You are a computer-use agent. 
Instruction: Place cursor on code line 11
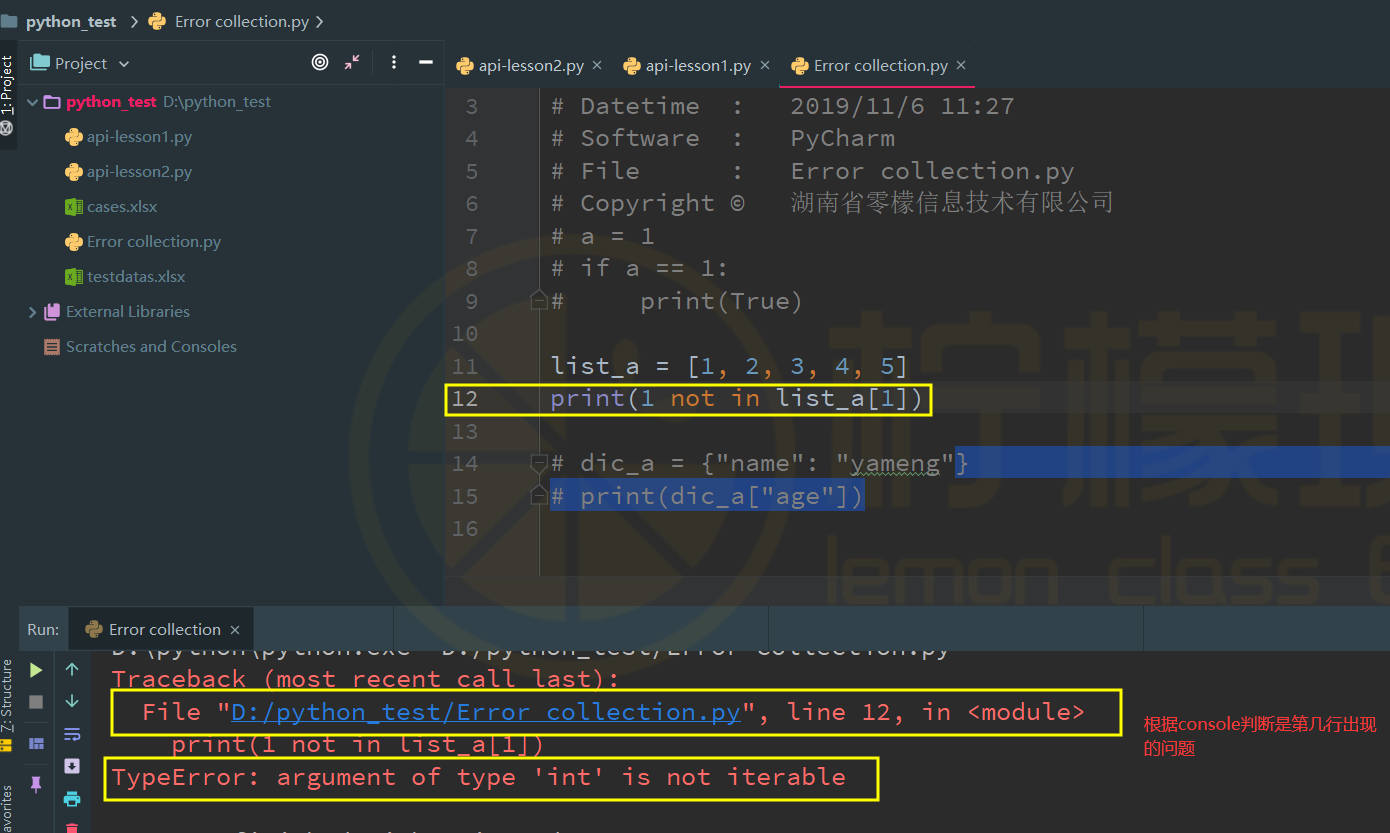tap(729, 366)
